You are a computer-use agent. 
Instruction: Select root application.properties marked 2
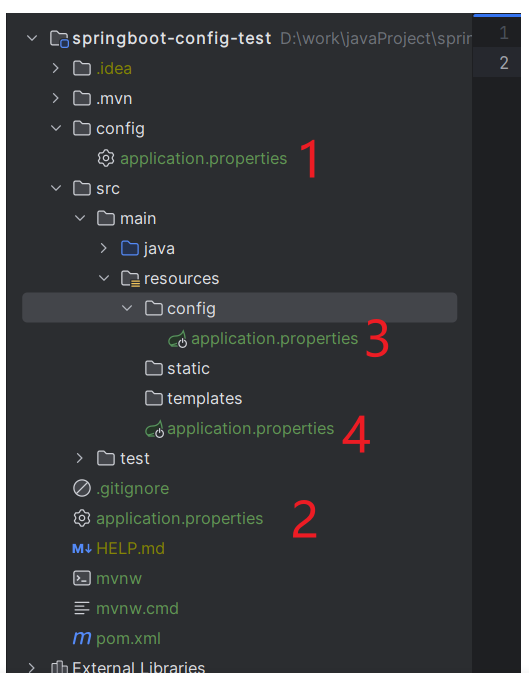pos(168,519)
